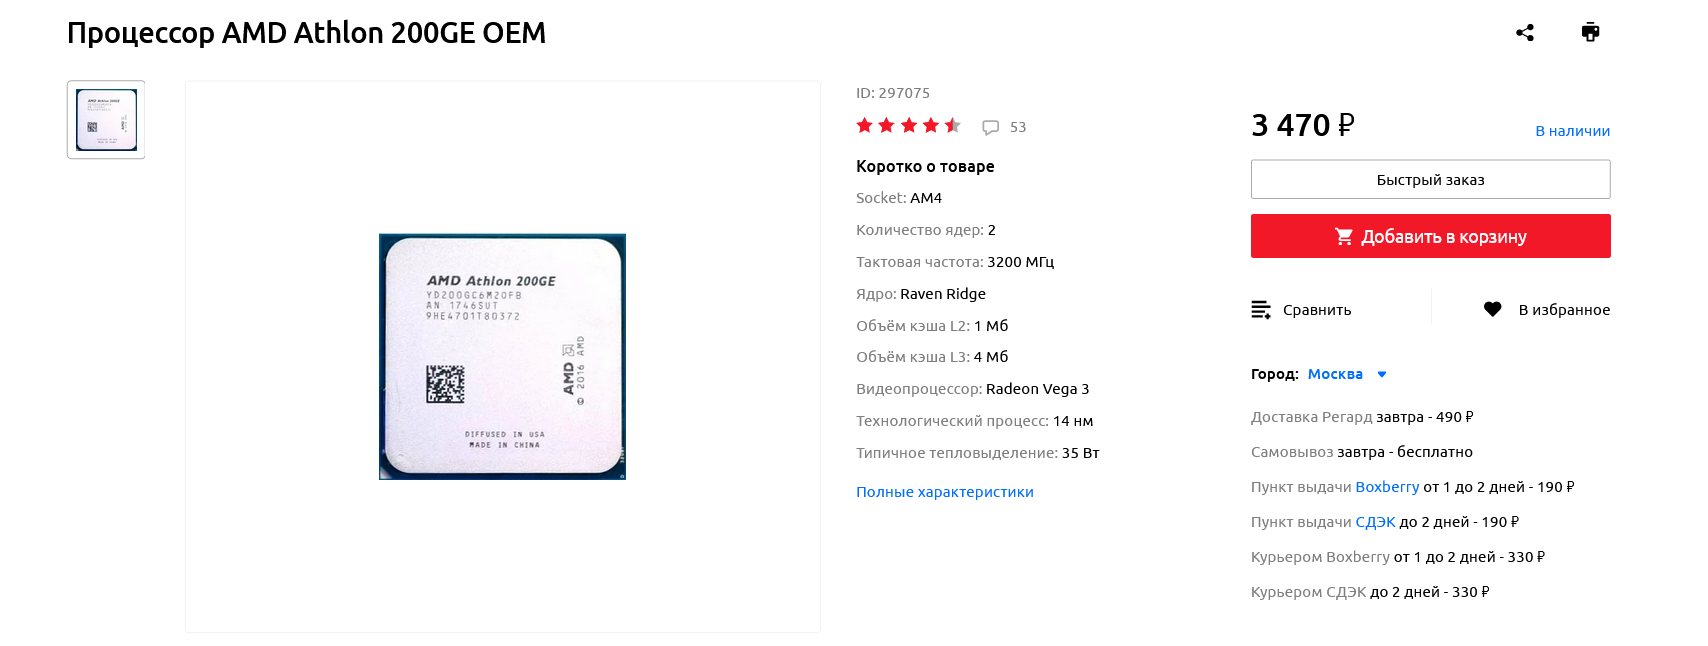Click the Быстрый заказ button
Image resolution: width=1708 pixels, height=646 pixels.
pos(1430,180)
